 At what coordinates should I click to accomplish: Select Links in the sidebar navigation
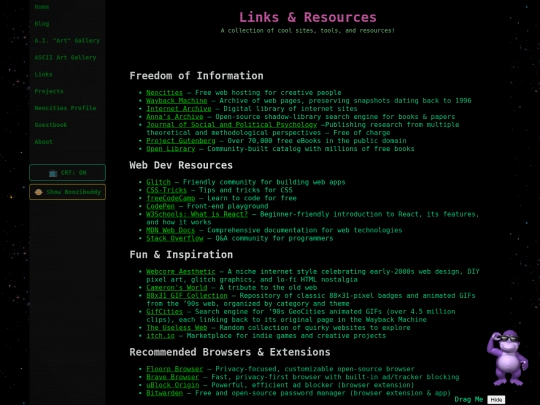pyautogui.click(x=43, y=74)
